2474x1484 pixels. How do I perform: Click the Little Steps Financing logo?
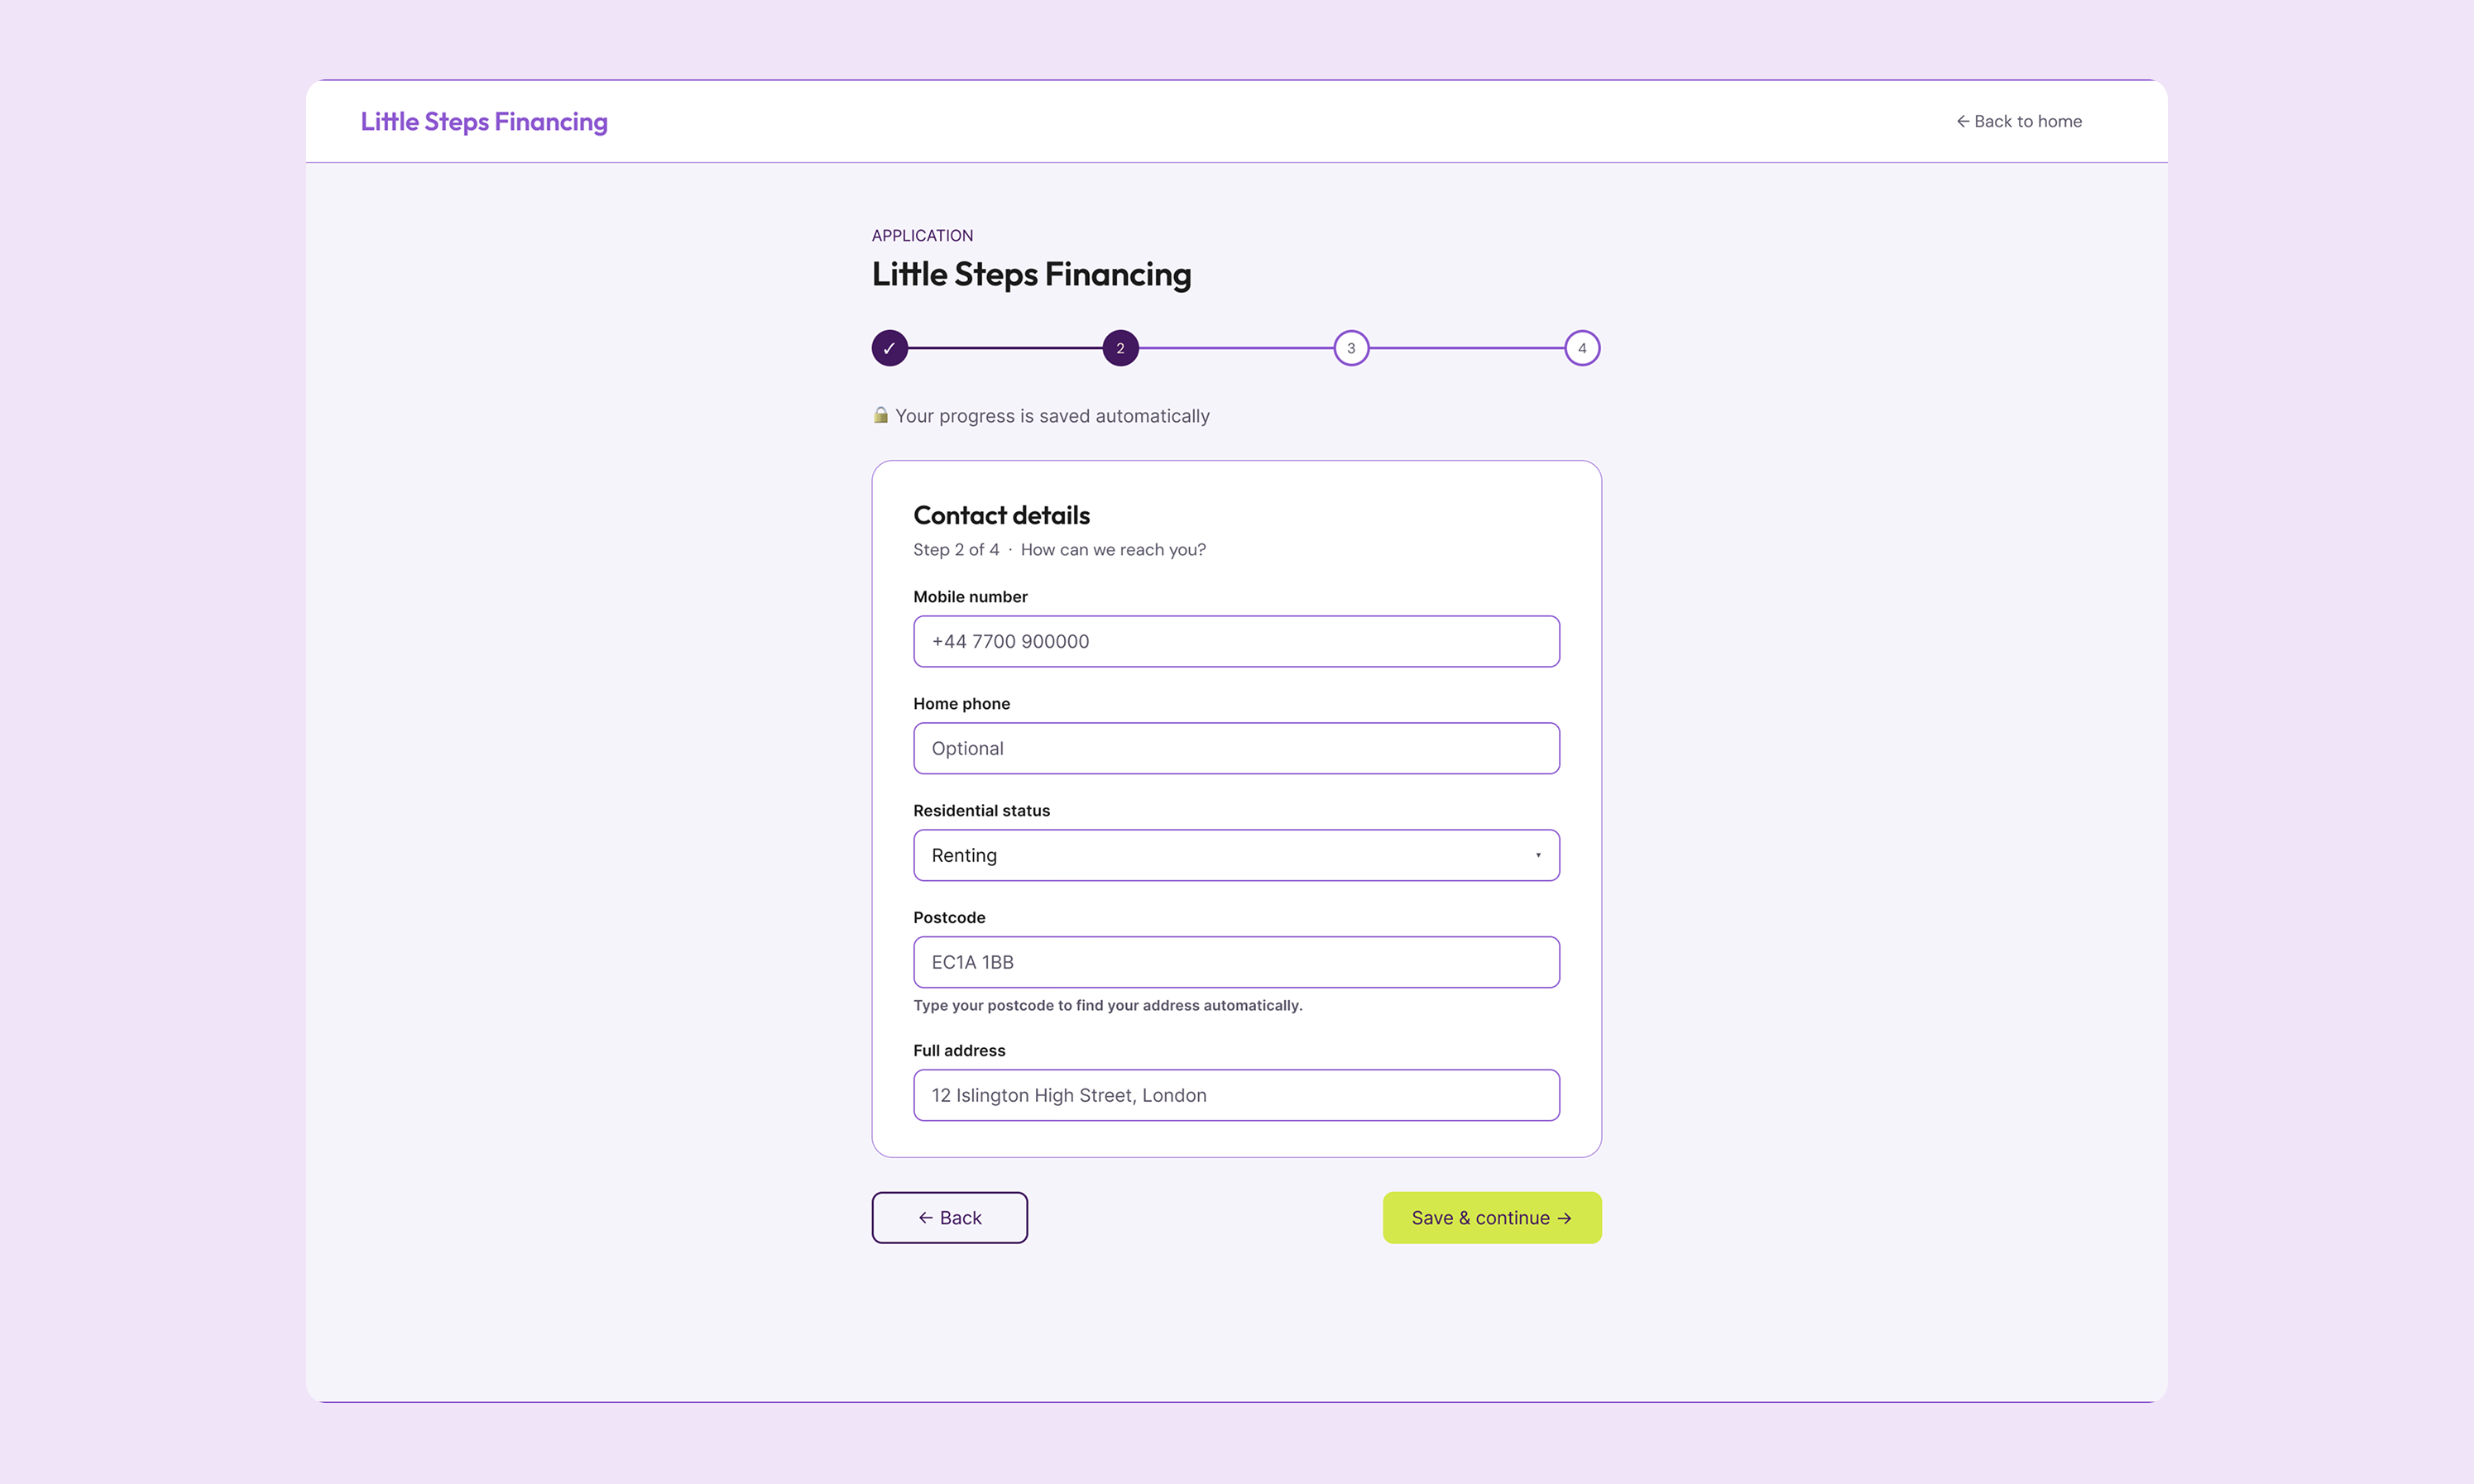[484, 121]
